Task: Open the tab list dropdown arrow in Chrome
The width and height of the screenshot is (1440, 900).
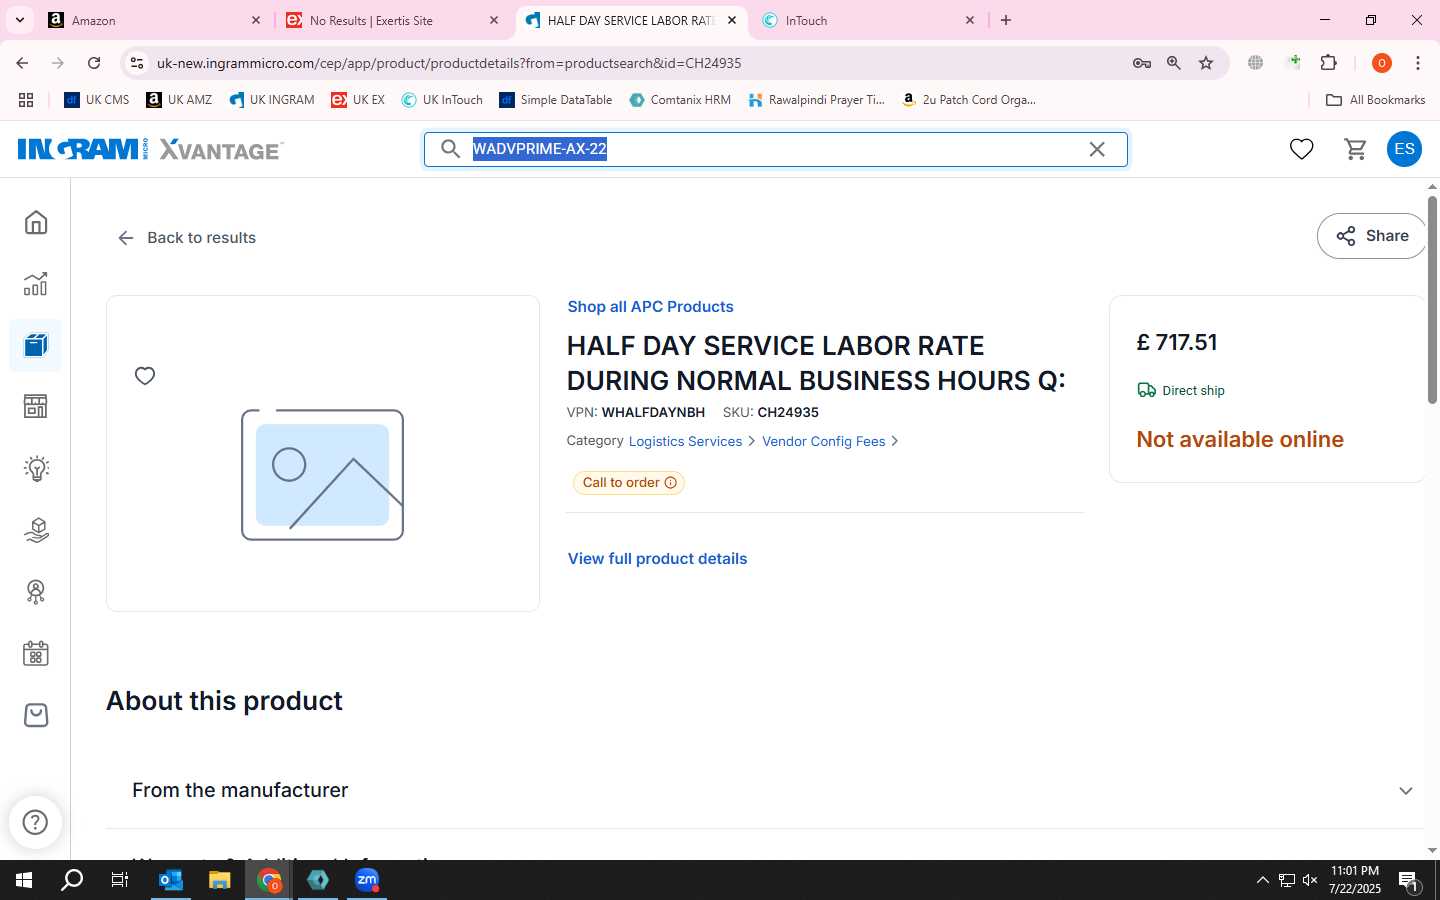Action: (19, 20)
